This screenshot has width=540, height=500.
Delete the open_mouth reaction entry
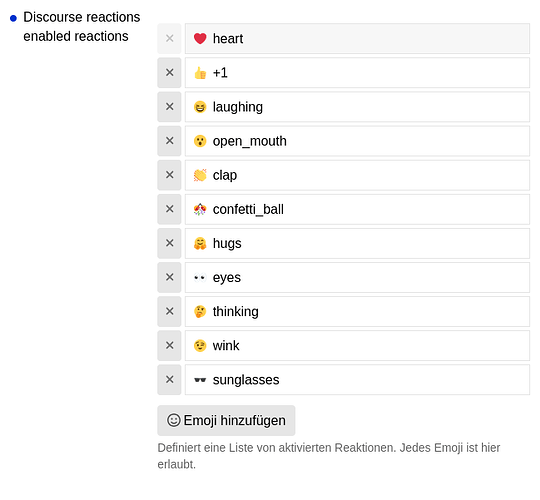pos(169,141)
